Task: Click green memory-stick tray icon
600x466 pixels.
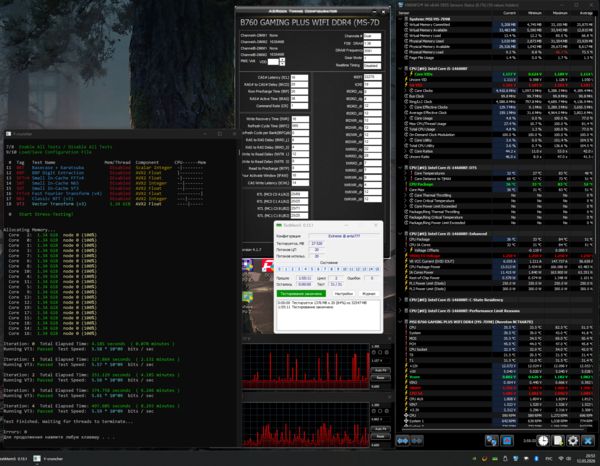Action: tap(495, 458)
